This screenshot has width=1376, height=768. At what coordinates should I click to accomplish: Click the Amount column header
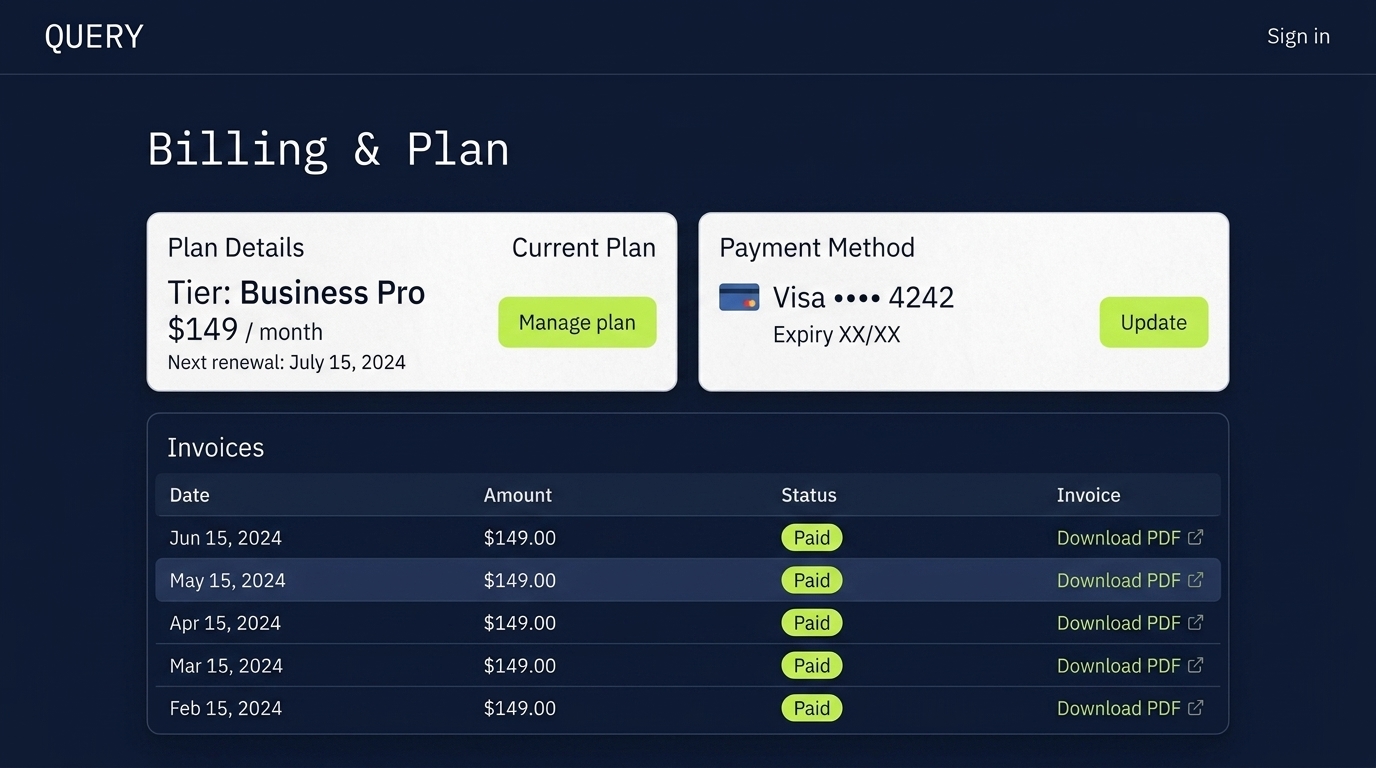(517, 495)
